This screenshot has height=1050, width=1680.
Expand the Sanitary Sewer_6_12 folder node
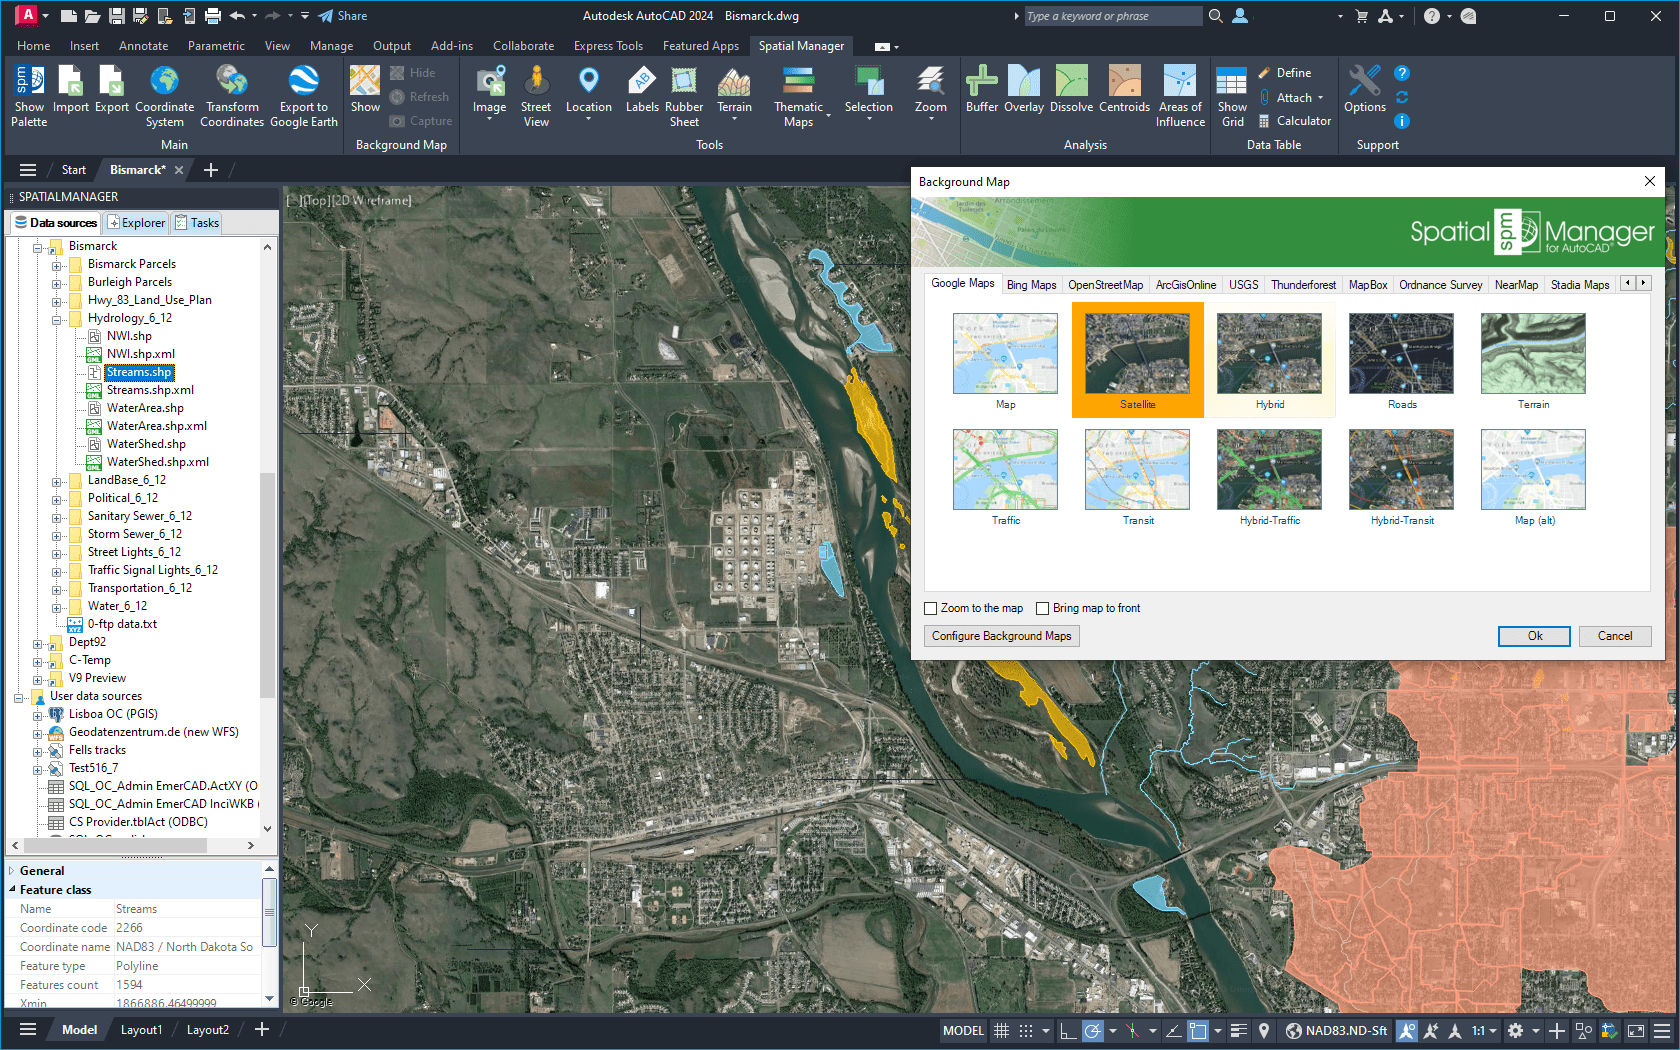[x=57, y=517]
